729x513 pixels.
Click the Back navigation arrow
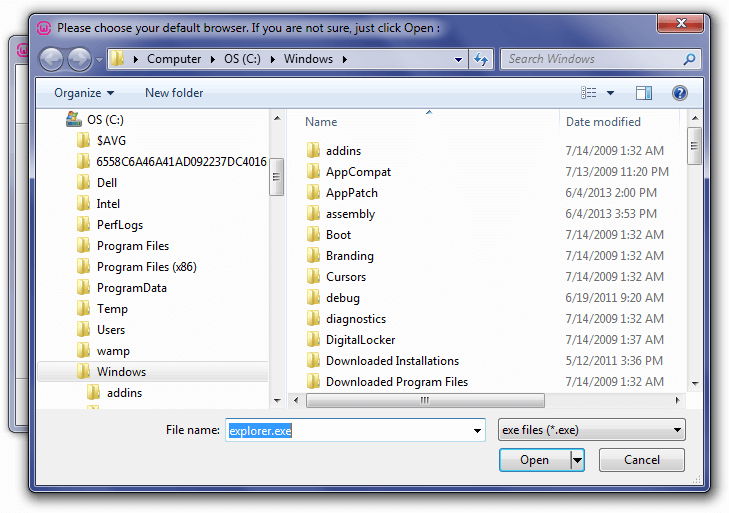(x=51, y=60)
